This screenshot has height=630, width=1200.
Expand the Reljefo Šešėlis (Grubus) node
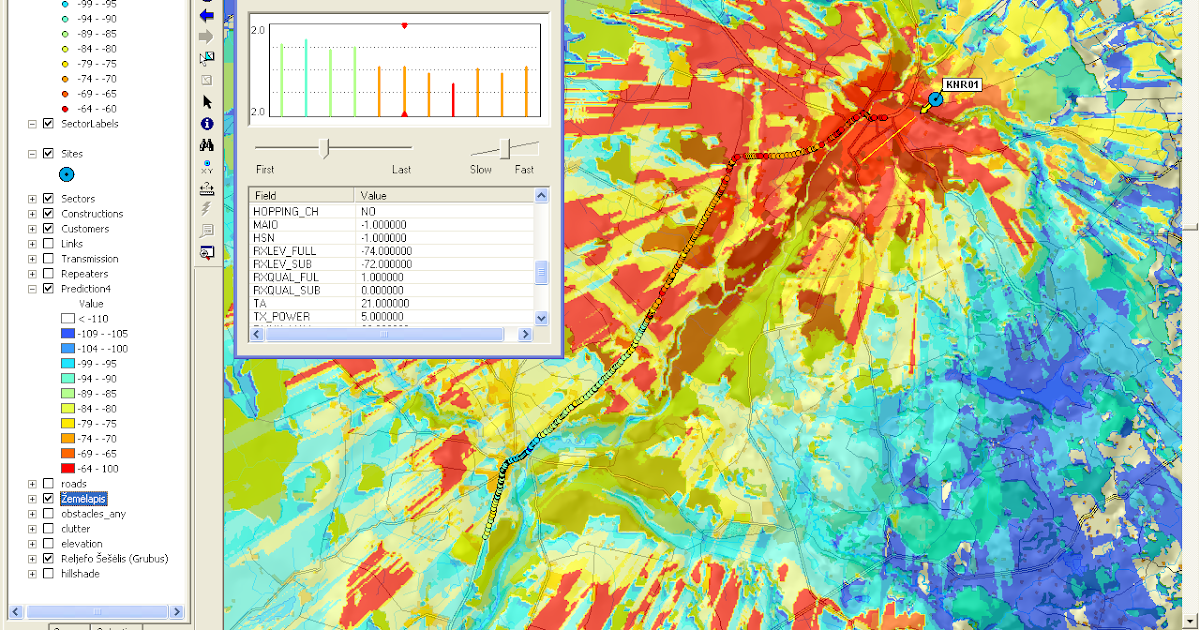[32, 559]
